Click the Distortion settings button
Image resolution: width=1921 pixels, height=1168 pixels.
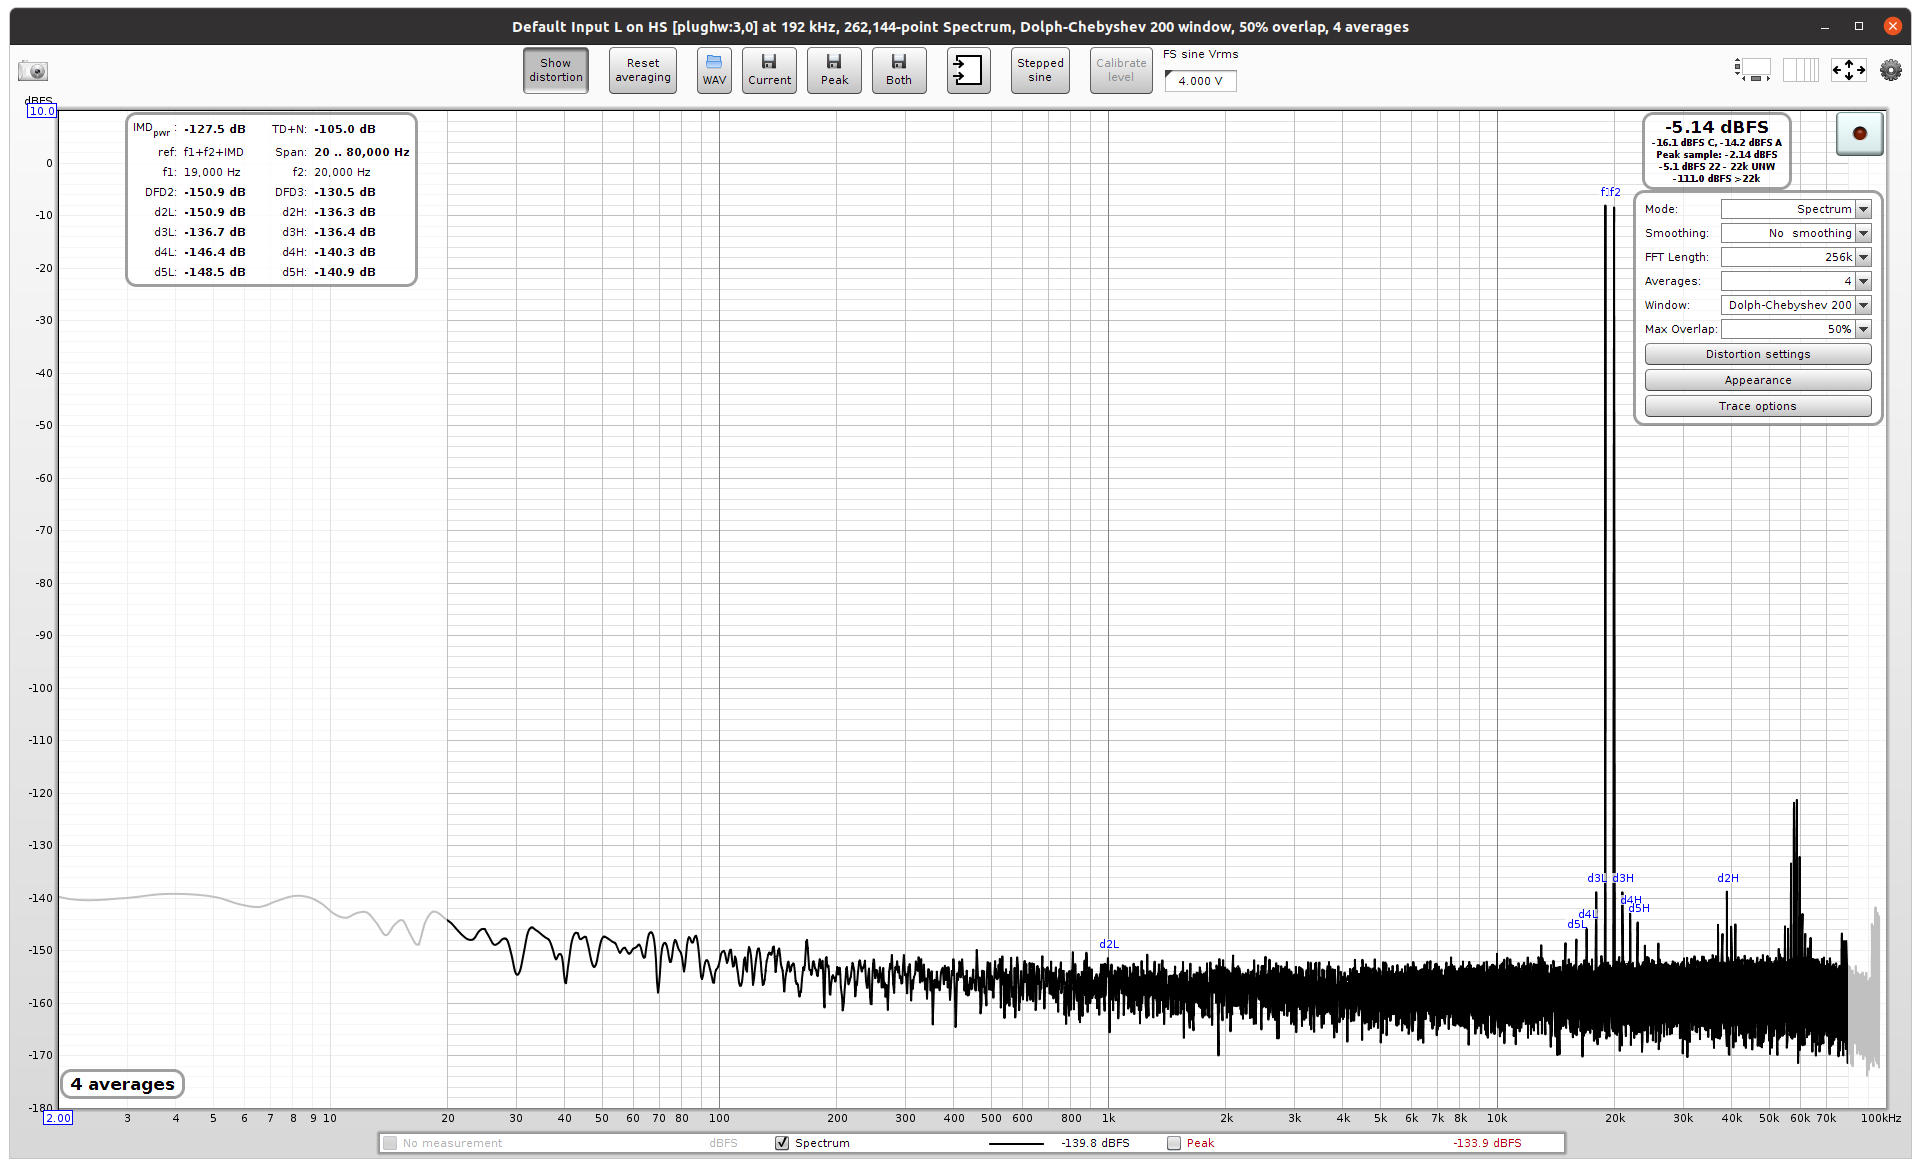1758,354
